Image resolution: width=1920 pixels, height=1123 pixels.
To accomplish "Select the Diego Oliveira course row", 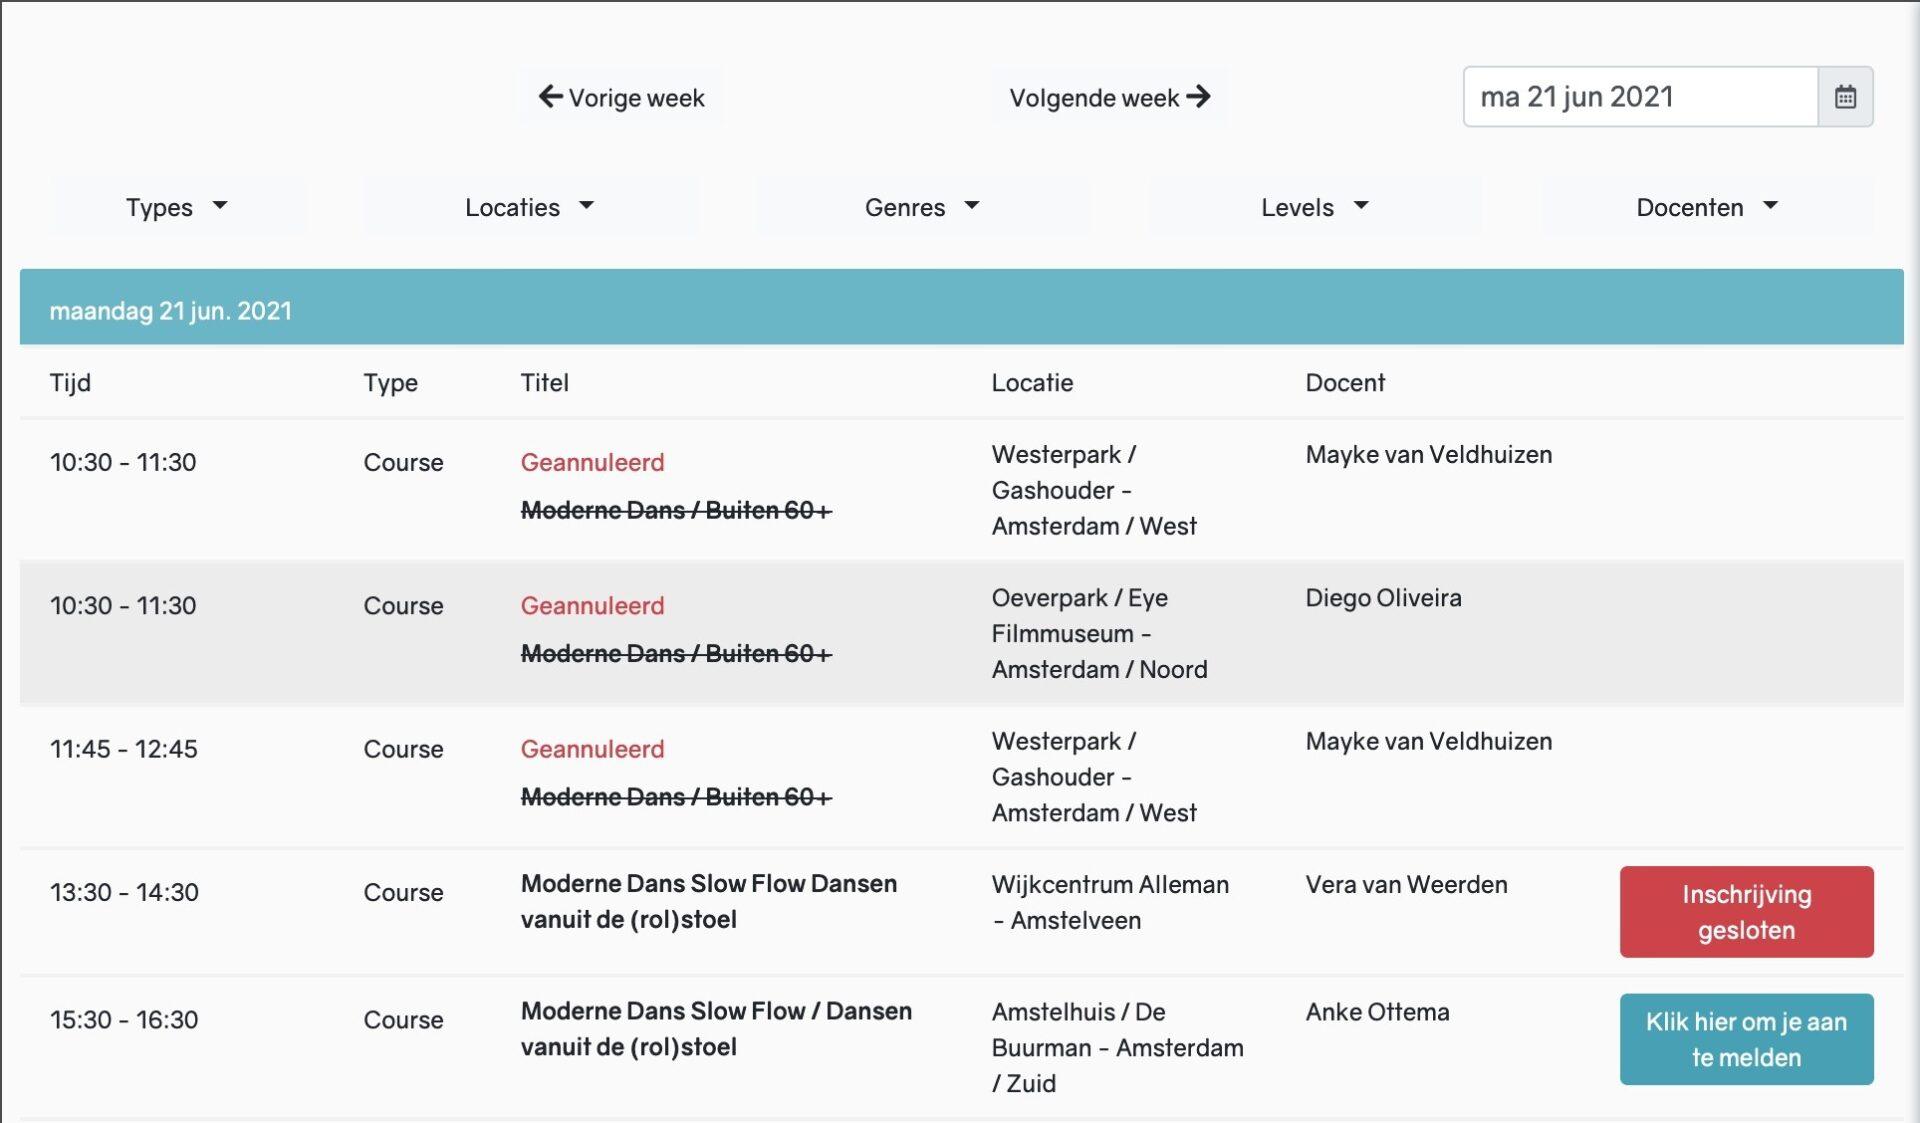I will 1383,598.
